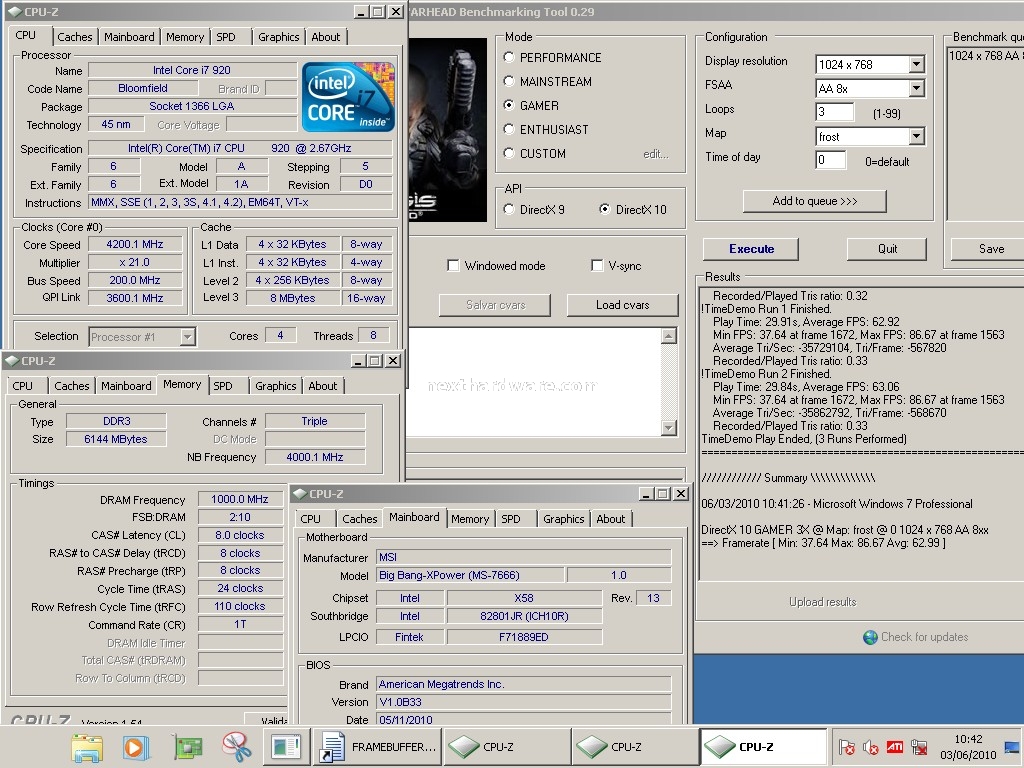This screenshot has width=1024, height=768.
Task: Click the Add to queue >>> button
Action: tap(814, 201)
